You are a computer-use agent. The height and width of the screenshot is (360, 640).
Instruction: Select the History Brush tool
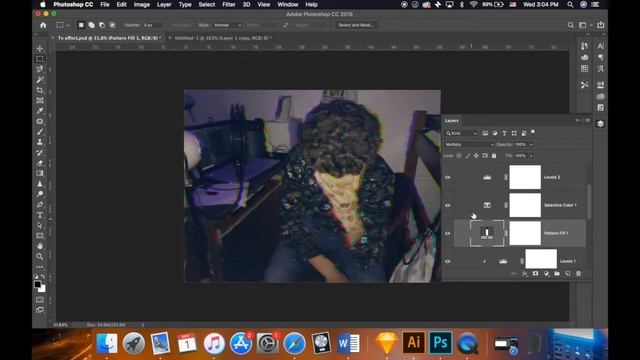click(x=40, y=153)
